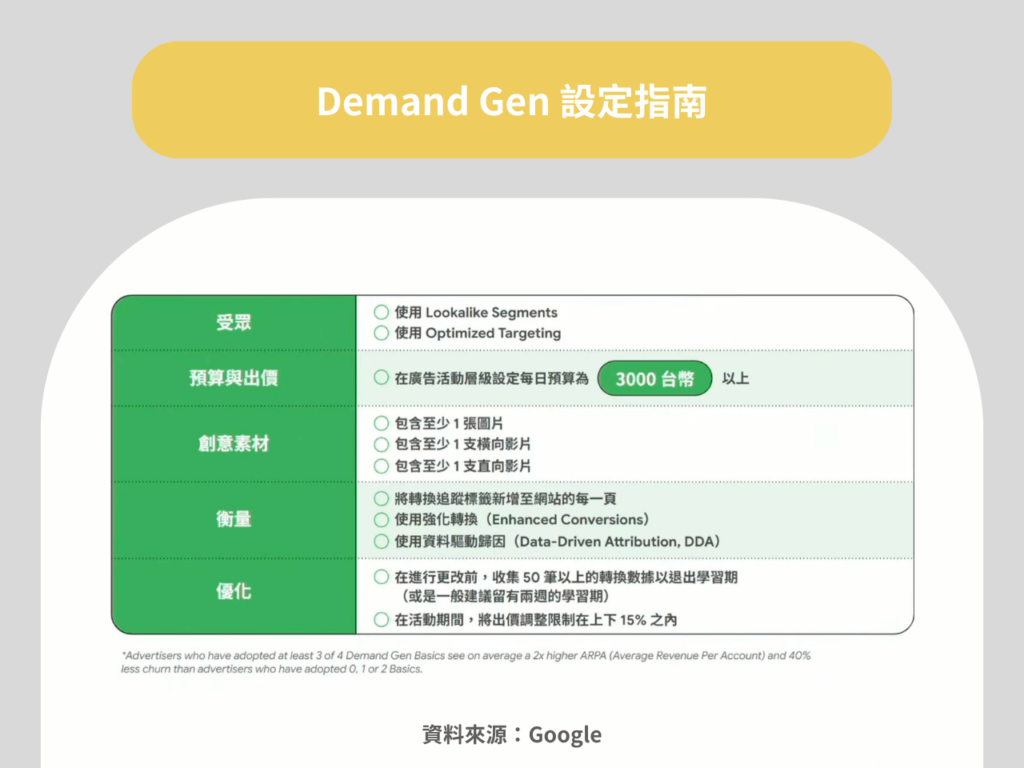Select the 受眾 category cell
1024x768 pixels.
pyautogui.click(x=234, y=322)
